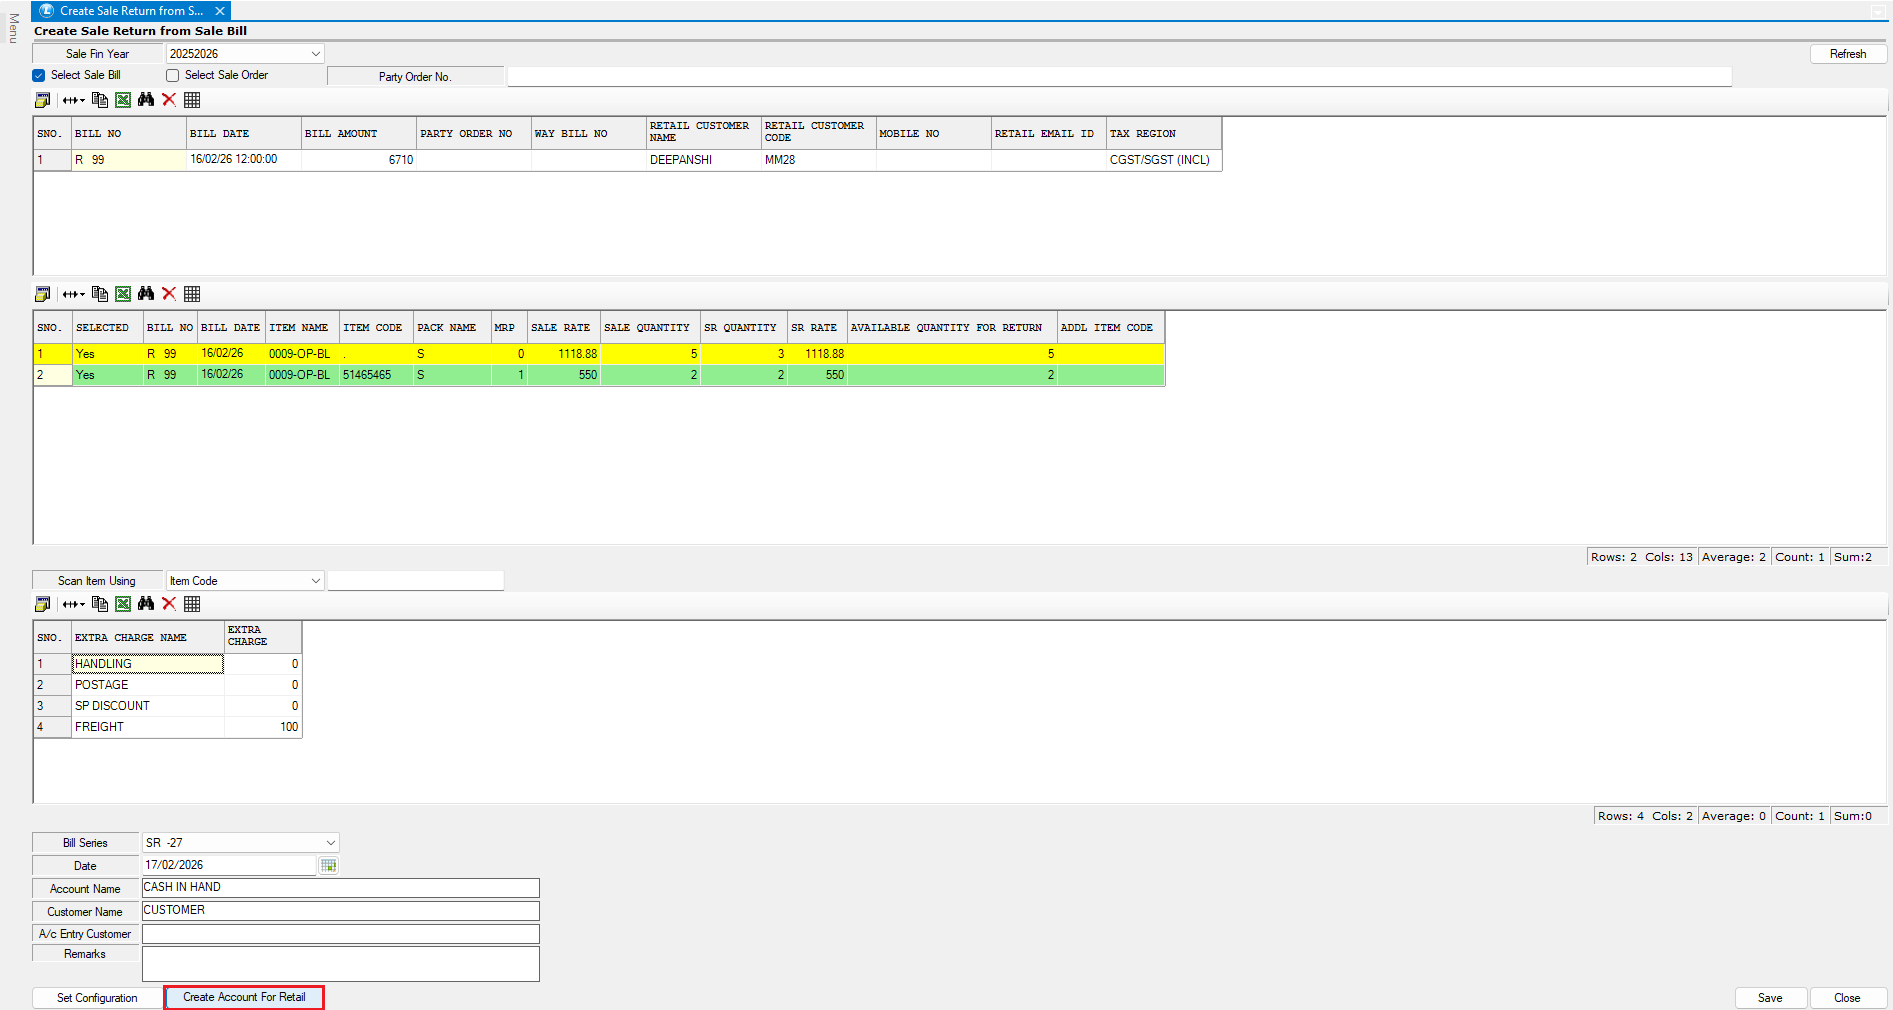
Task: Click the Excel export icon in the sale bill grid toolbar
Action: tap(123, 100)
